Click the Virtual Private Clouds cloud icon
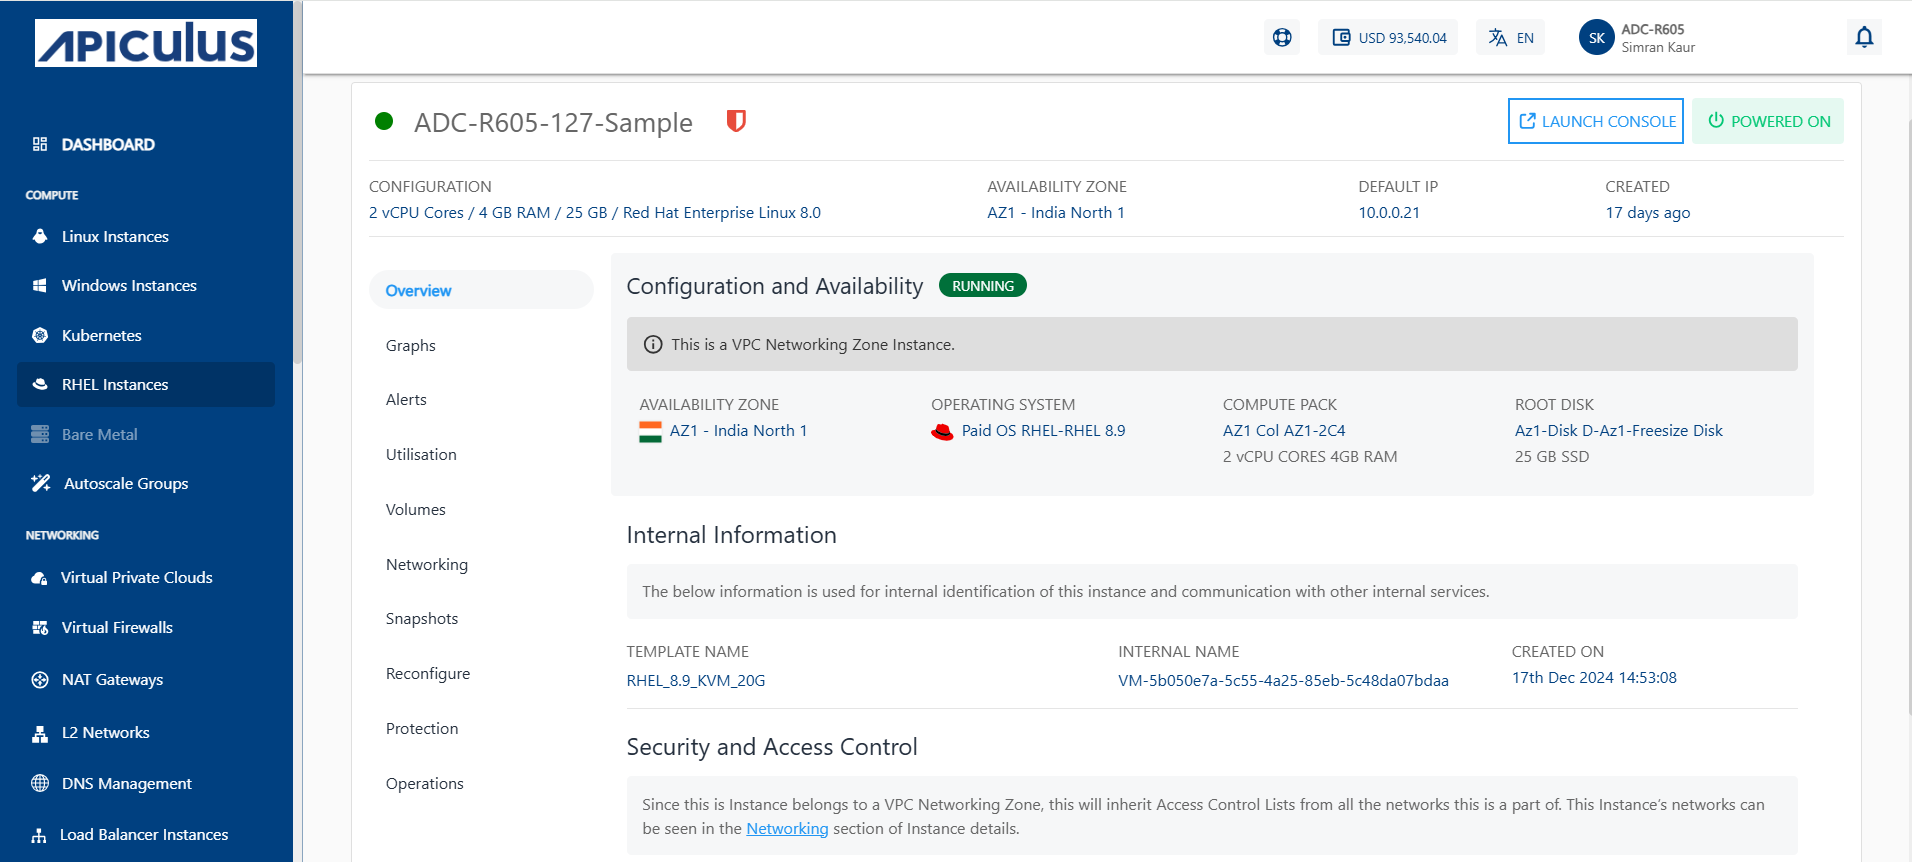 tap(40, 578)
